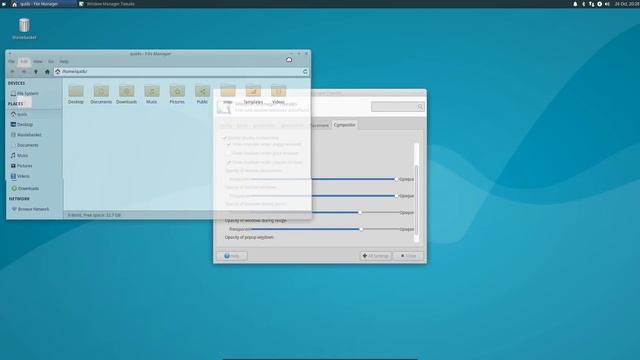640x360 pixels.
Task: Open the Documents folder icon in File Manager
Action: pos(101,94)
